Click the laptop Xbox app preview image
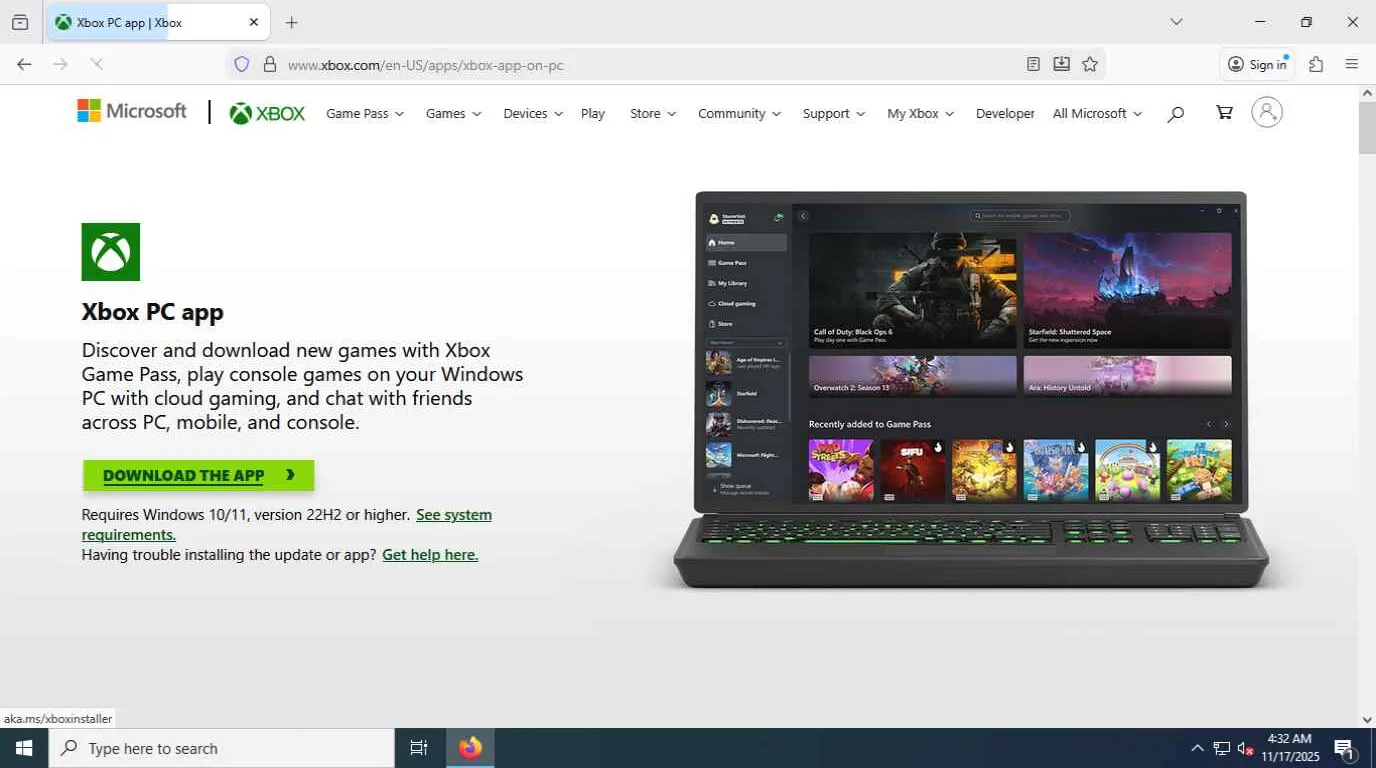This screenshot has height=768, width=1376. pos(970,390)
